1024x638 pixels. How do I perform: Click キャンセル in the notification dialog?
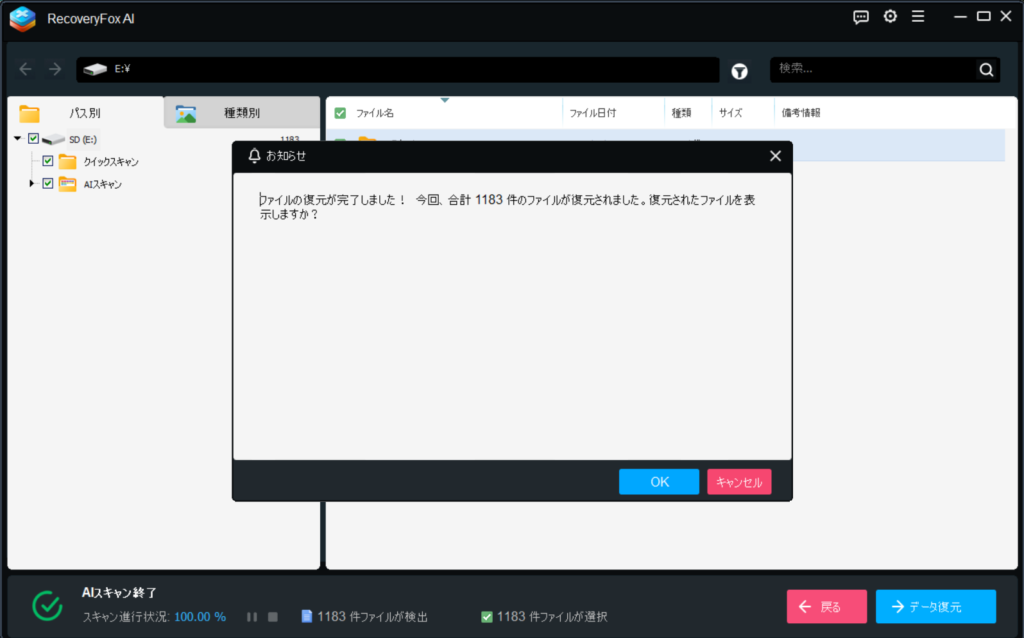[739, 482]
